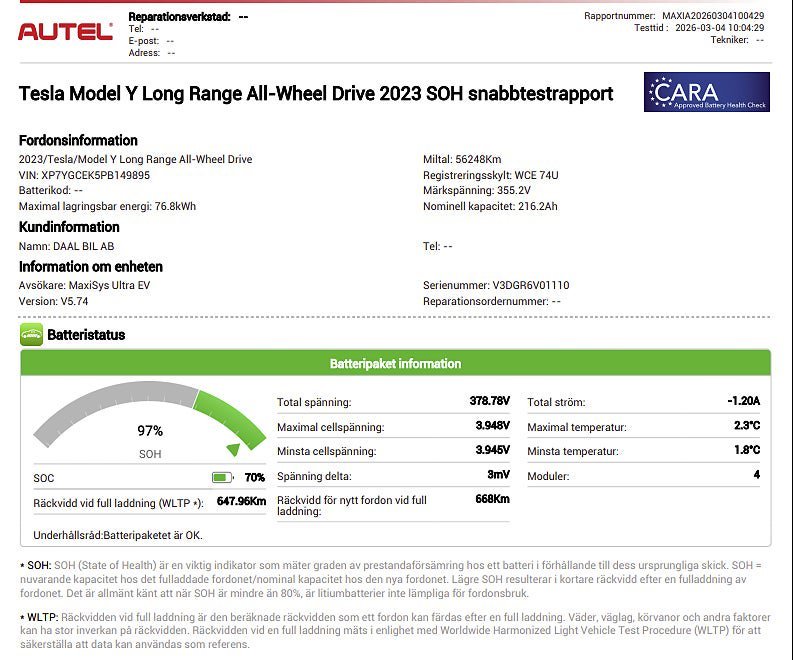
Task: Click the green SOH gauge pointer arrow
Action: (x=233, y=449)
